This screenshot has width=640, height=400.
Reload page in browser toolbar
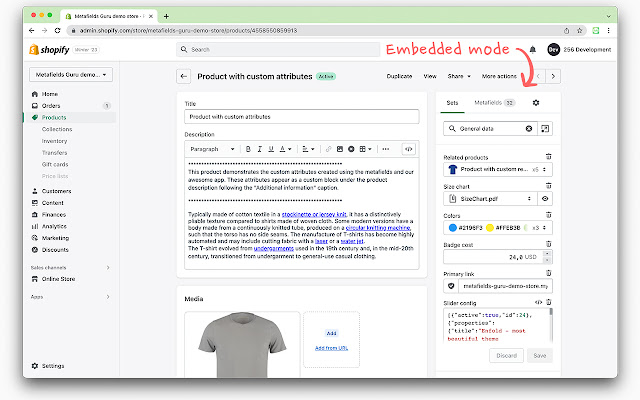(58, 31)
